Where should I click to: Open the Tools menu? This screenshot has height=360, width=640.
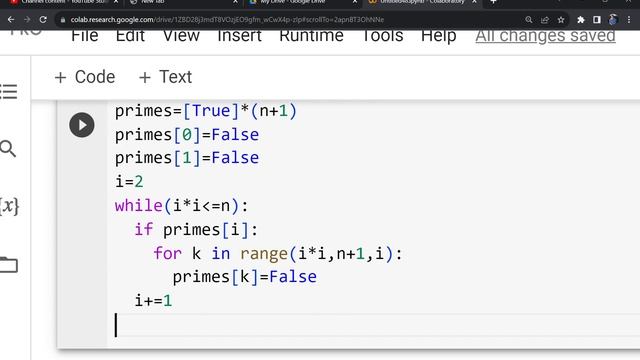tap(382, 36)
